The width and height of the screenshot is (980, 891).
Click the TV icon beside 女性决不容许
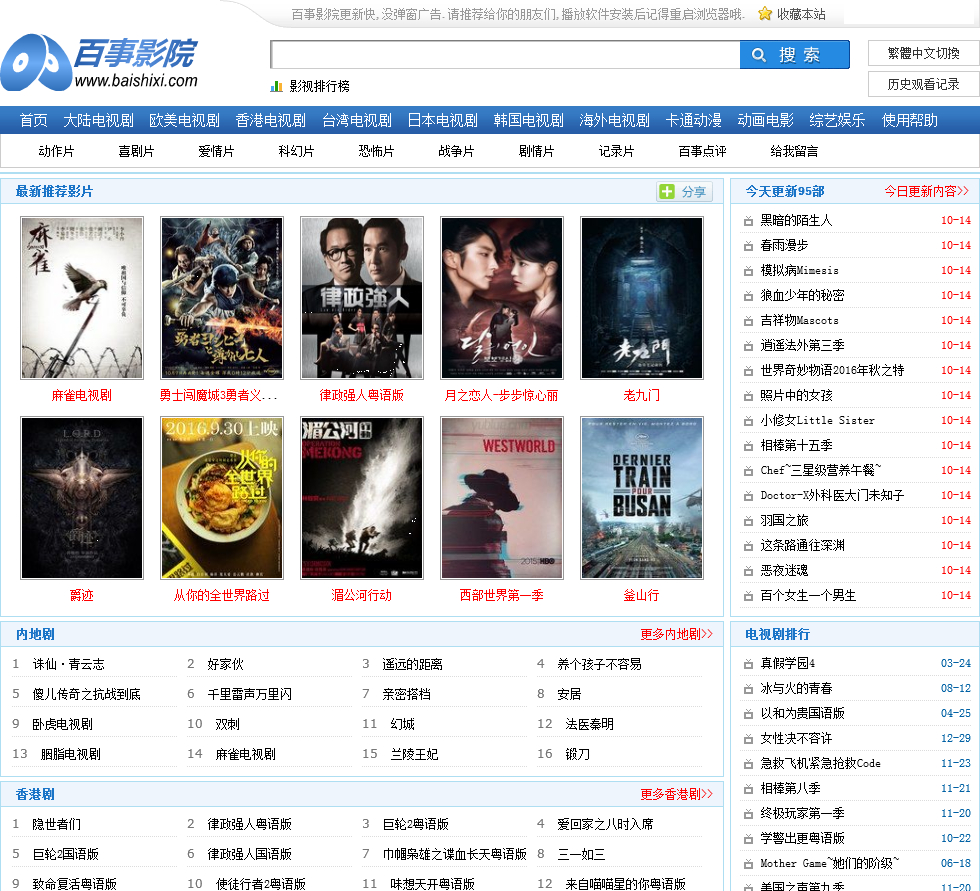748,739
